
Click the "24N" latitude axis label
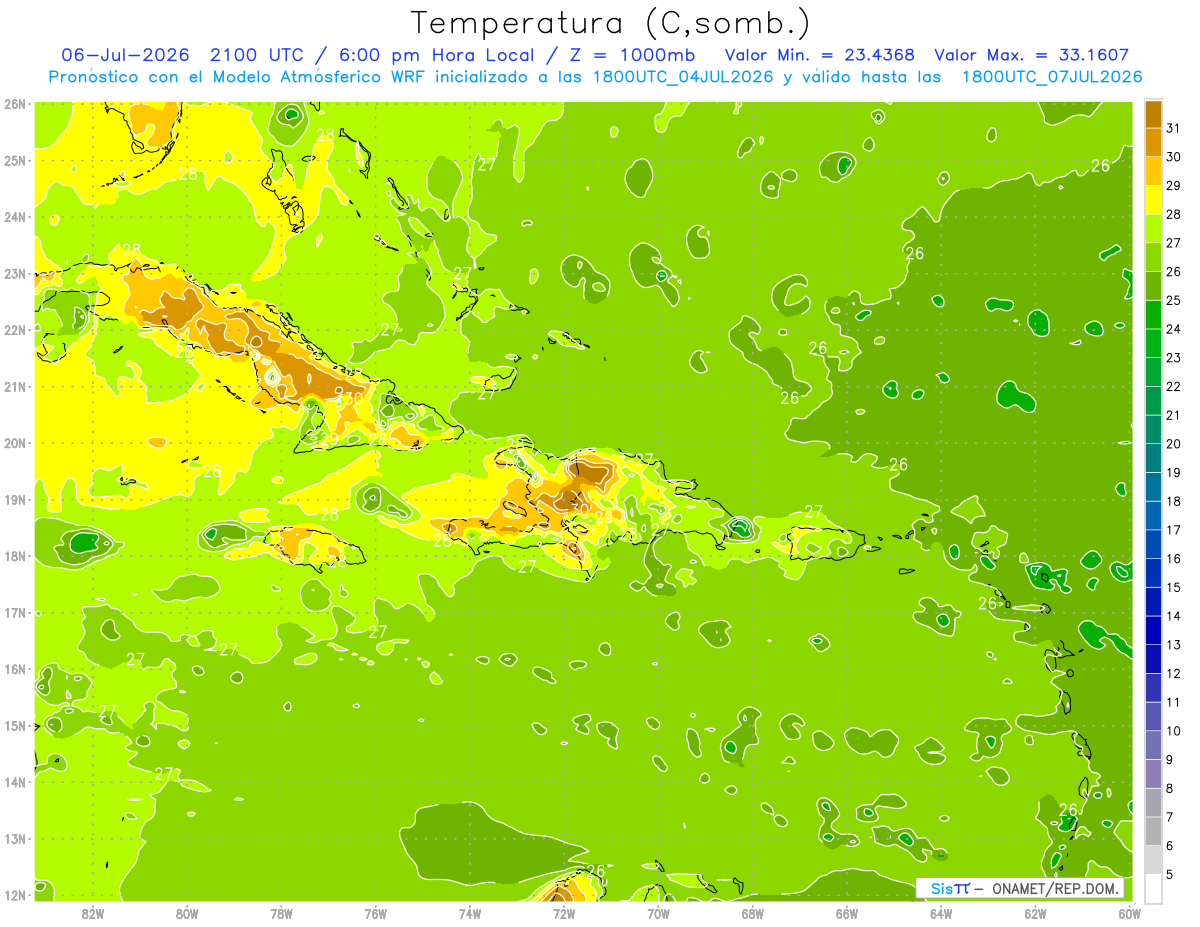click(14, 217)
